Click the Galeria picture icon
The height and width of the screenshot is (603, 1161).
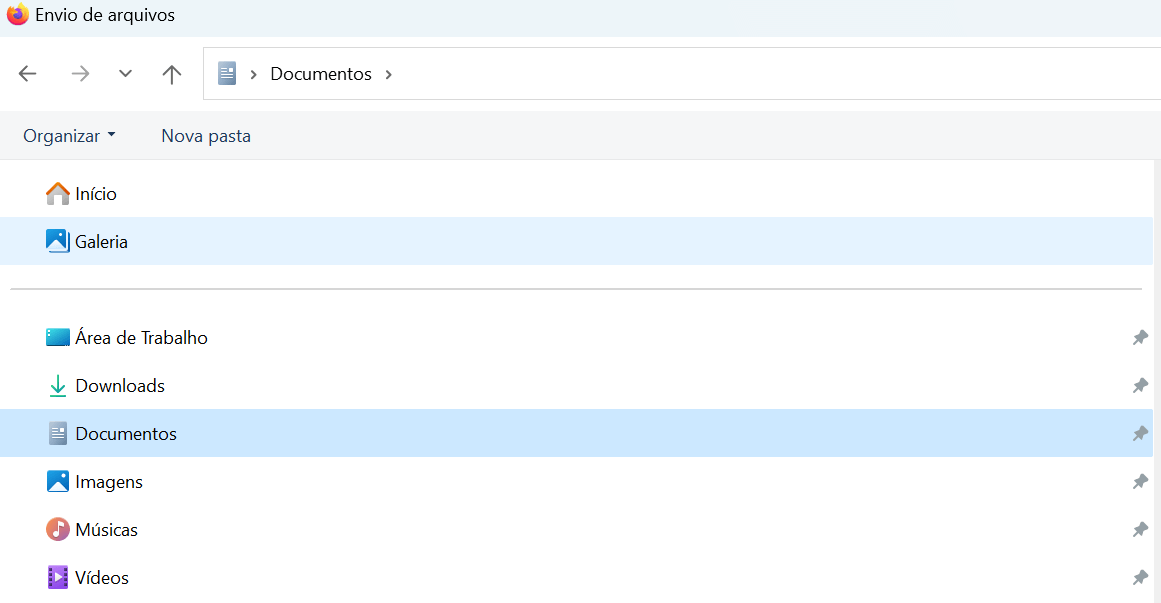coord(58,241)
